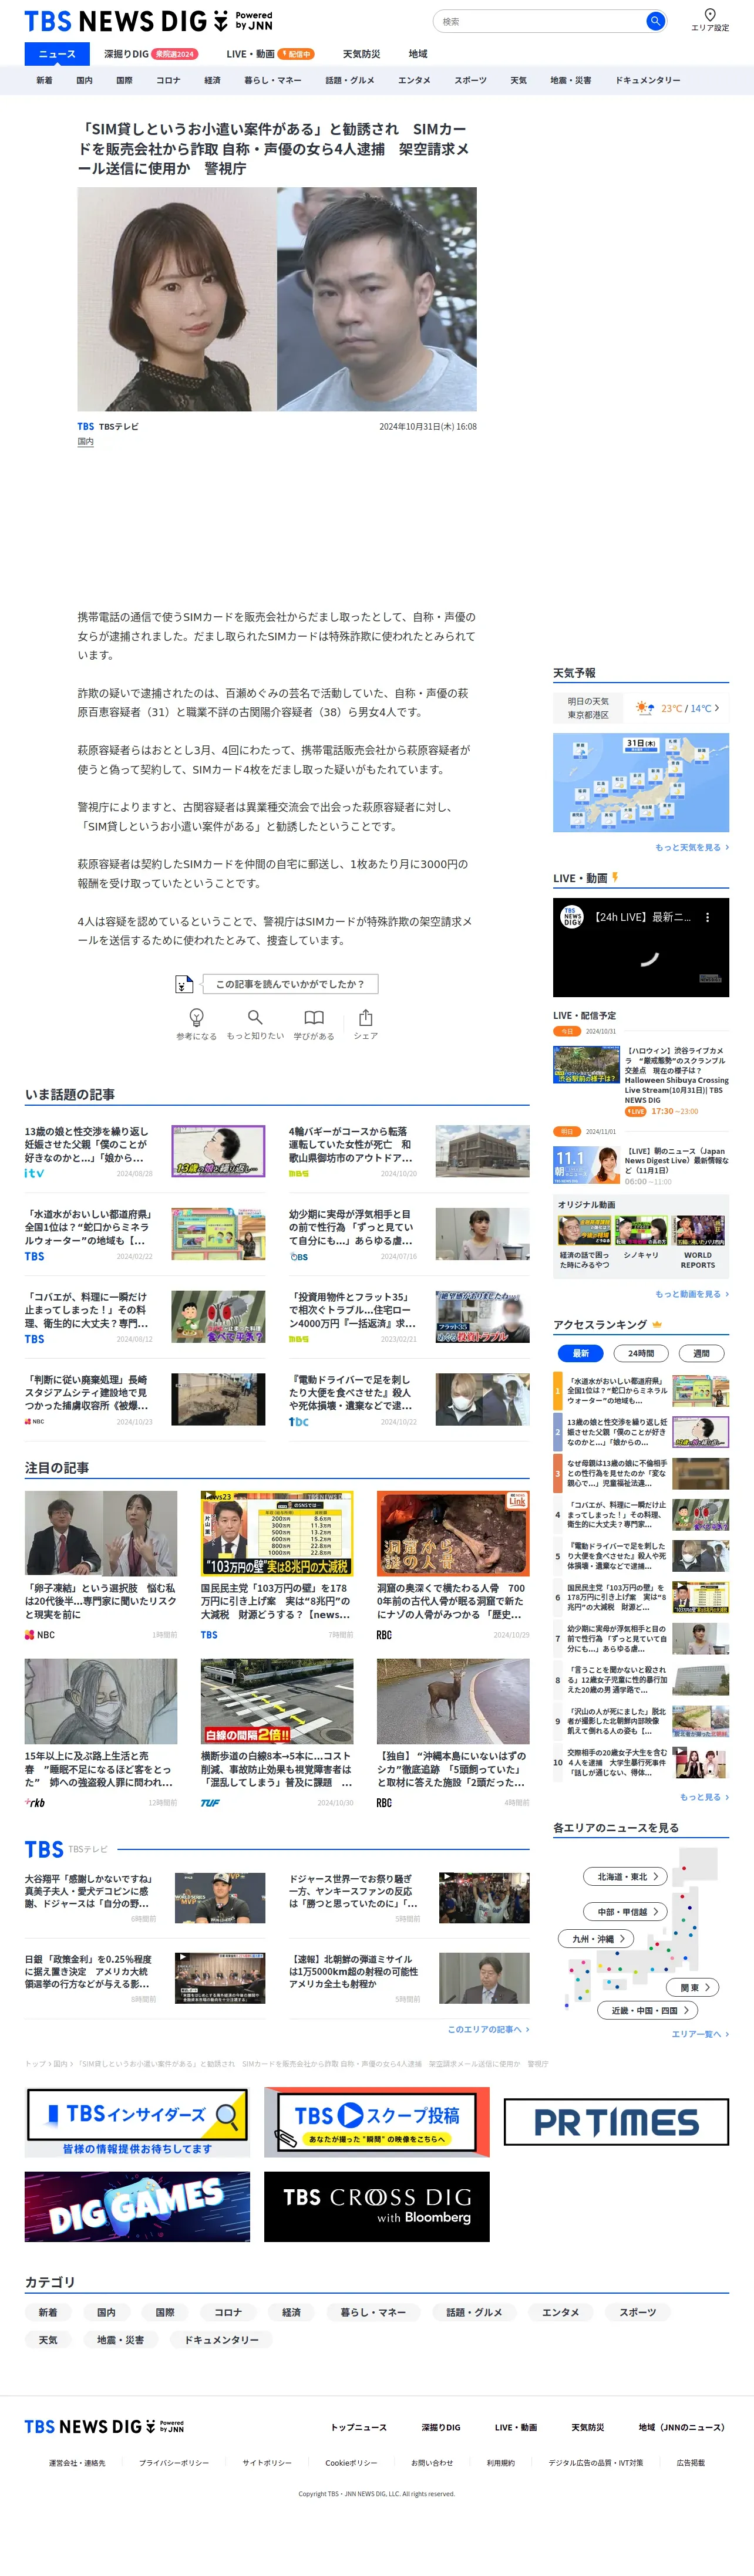This screenshot has width=754, height=2576.
Task: Open お問い合わせ in the footer
Action: tap(432, 2463)
